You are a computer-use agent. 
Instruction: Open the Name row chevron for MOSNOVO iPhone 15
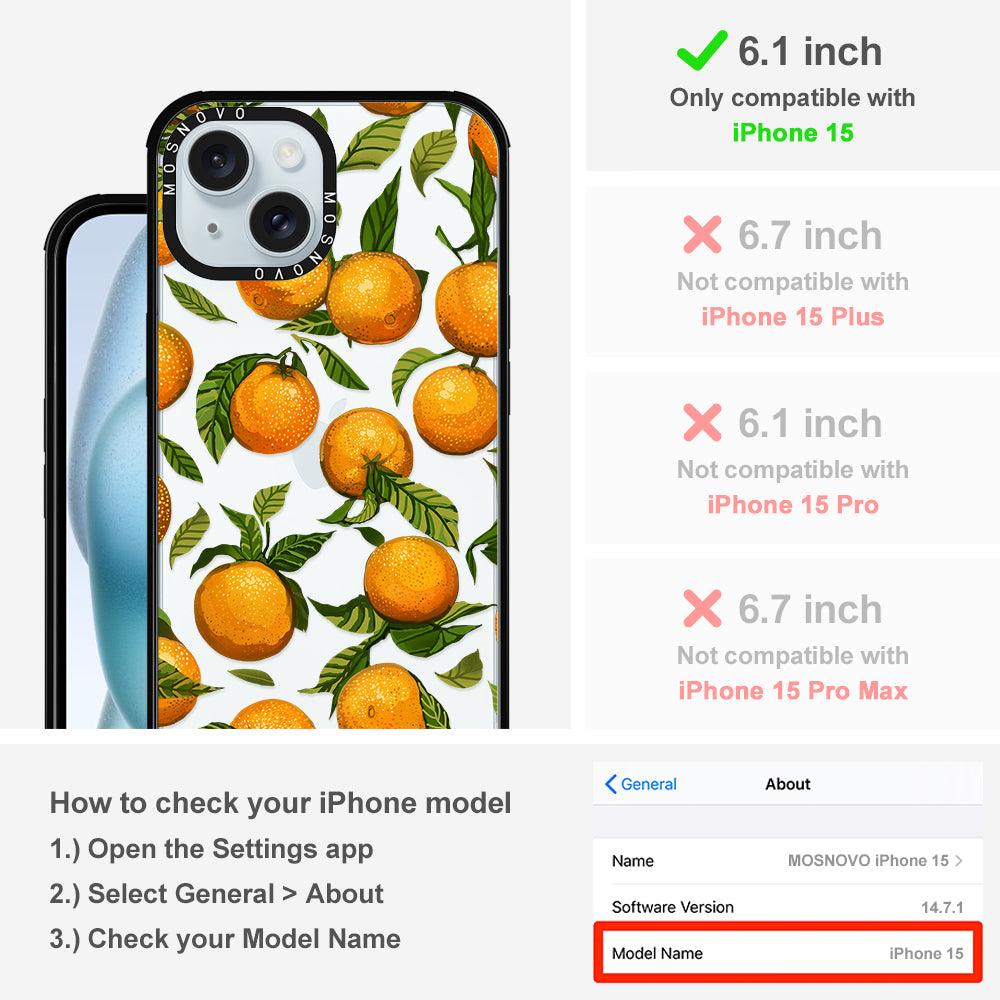(959, 860)
